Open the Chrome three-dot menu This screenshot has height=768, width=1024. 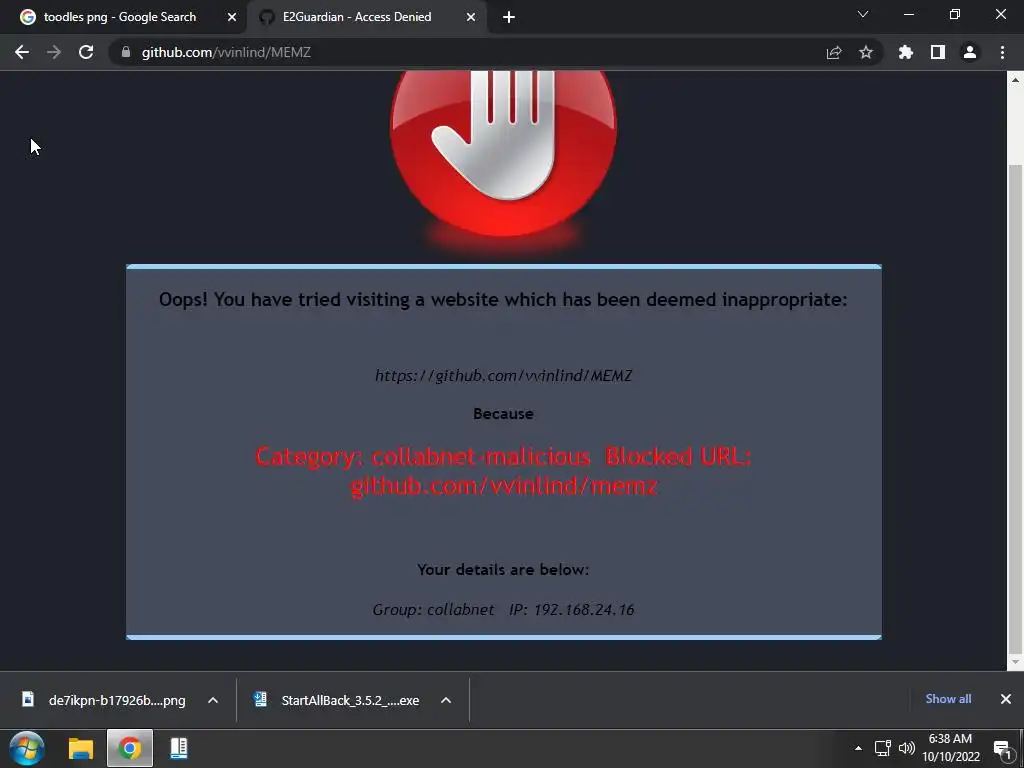coord(1002,52)
